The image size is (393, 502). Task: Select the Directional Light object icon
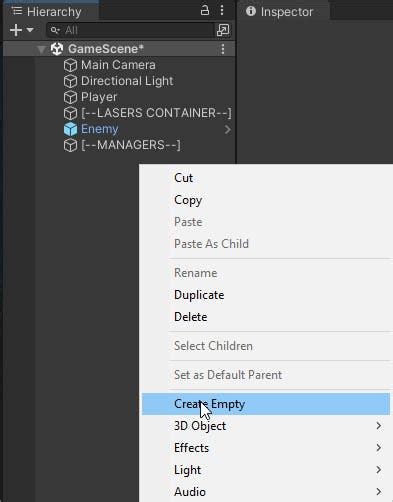coord(70,81)
